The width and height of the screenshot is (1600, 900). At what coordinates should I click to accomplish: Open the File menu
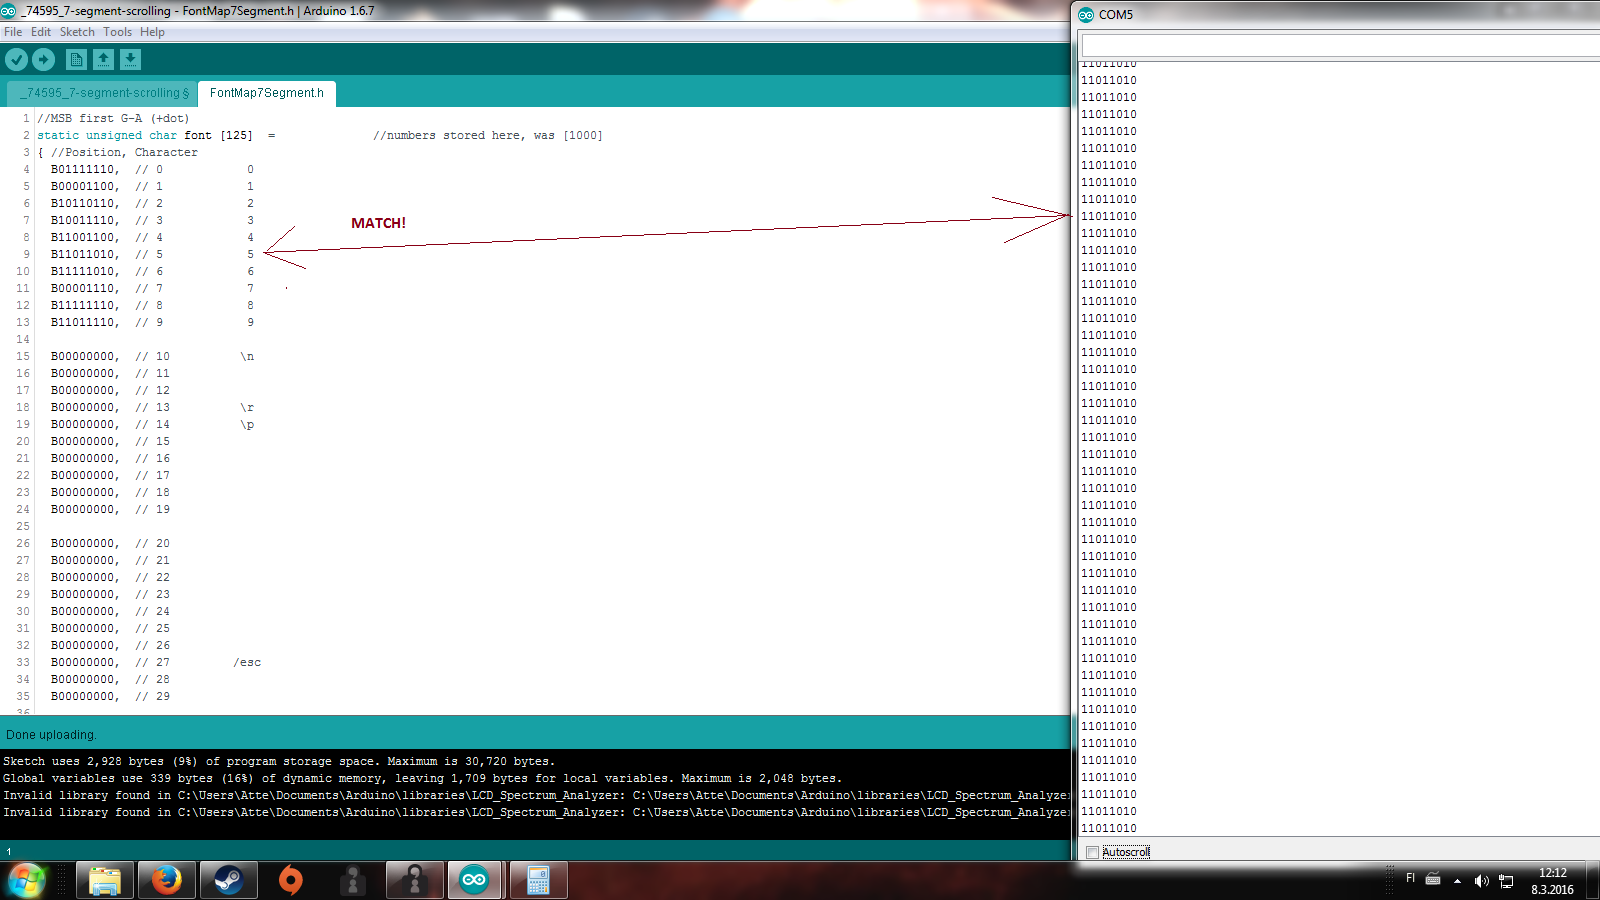[13, 32]
